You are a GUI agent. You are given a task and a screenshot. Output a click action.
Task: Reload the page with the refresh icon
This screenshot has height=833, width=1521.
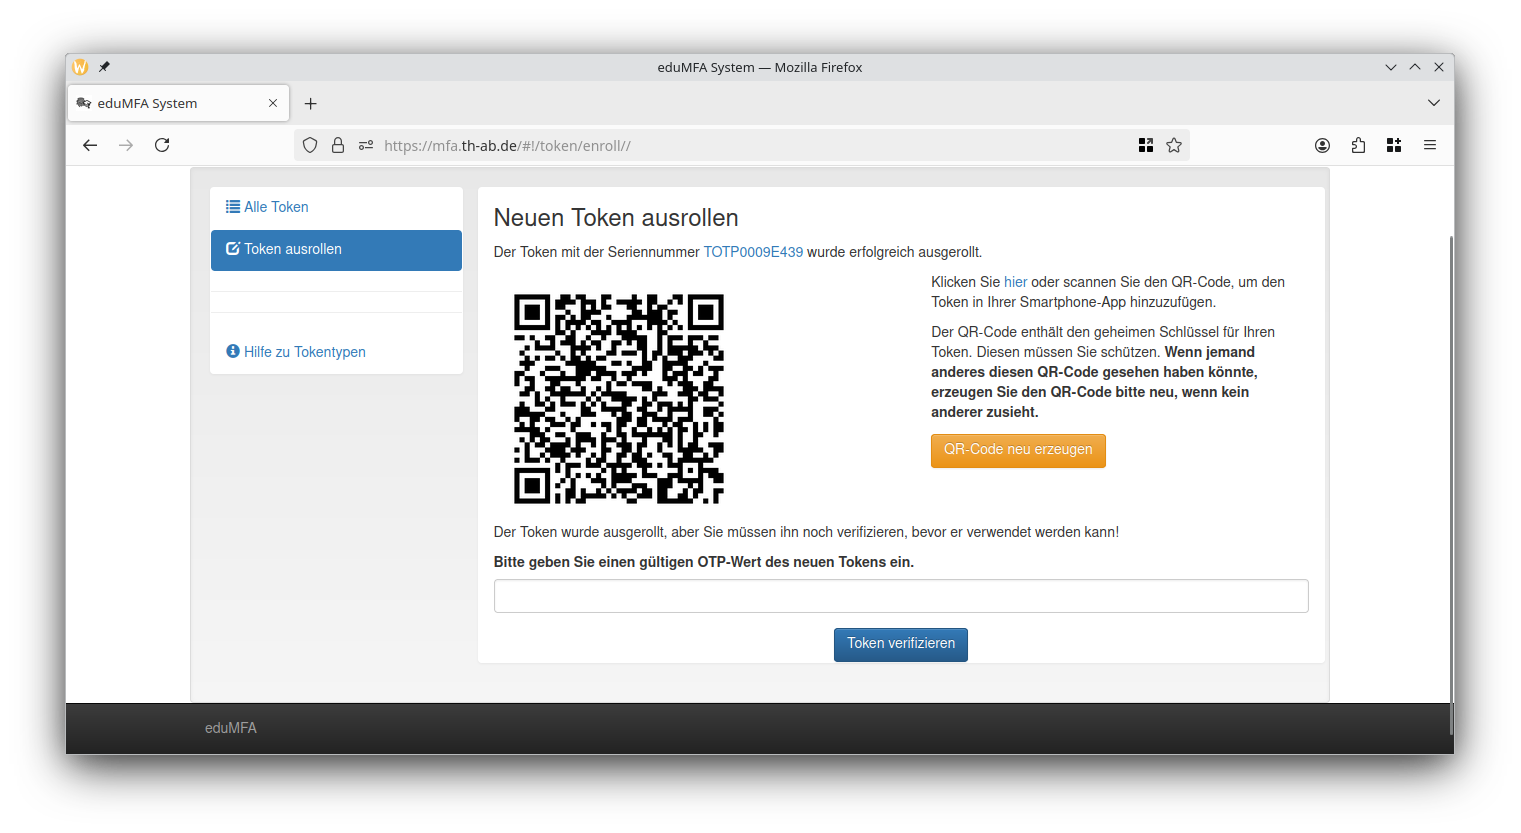(x=162, y=145)
